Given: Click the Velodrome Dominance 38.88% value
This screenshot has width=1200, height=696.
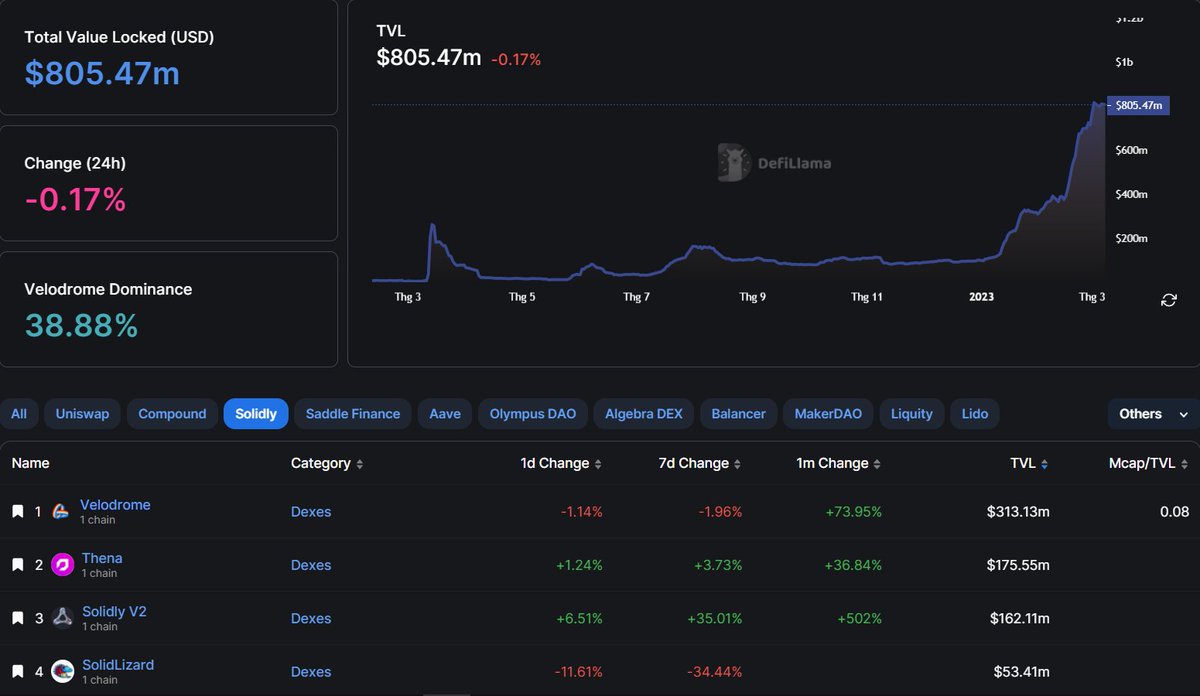Looking at the screenshot, I should click(x=81, y=325).
